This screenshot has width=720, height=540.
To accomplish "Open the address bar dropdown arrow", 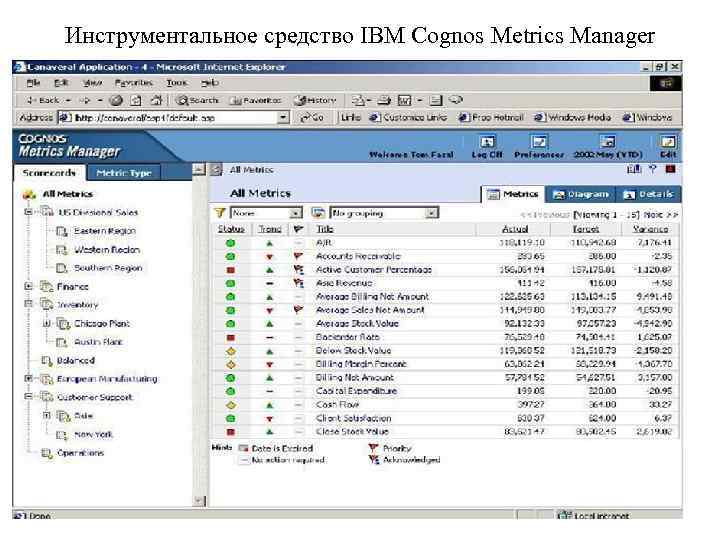I will 283,118.
